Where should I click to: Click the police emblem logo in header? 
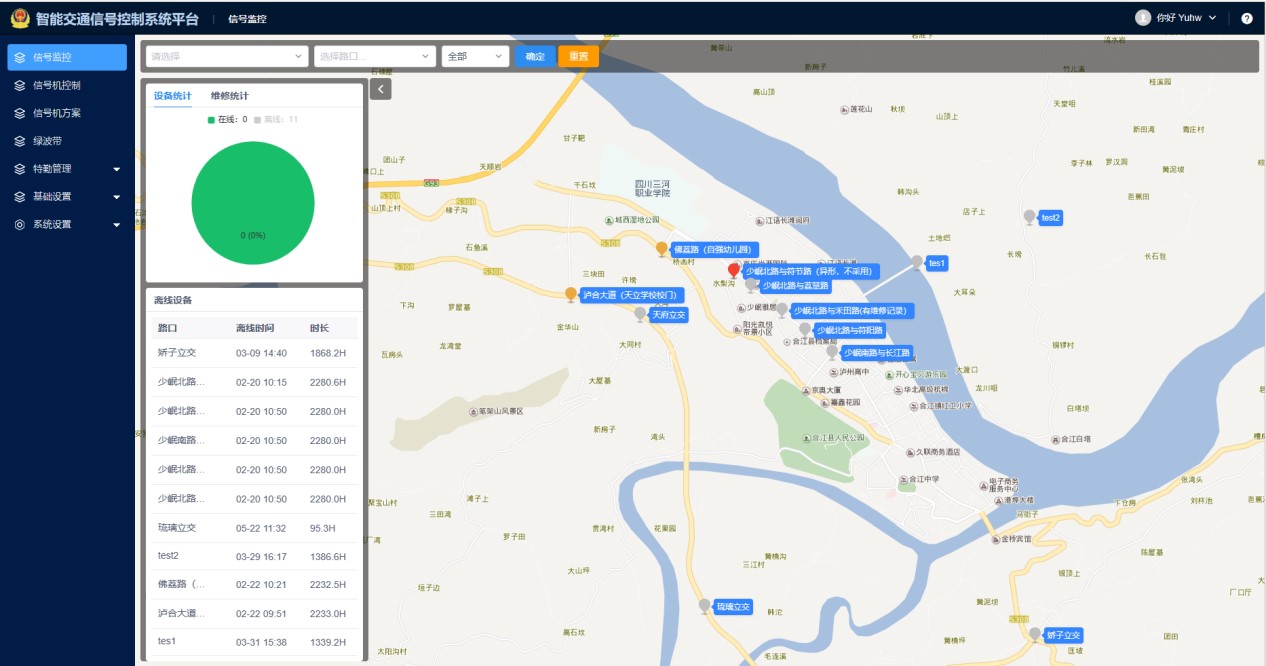click(x=20, y=19)
